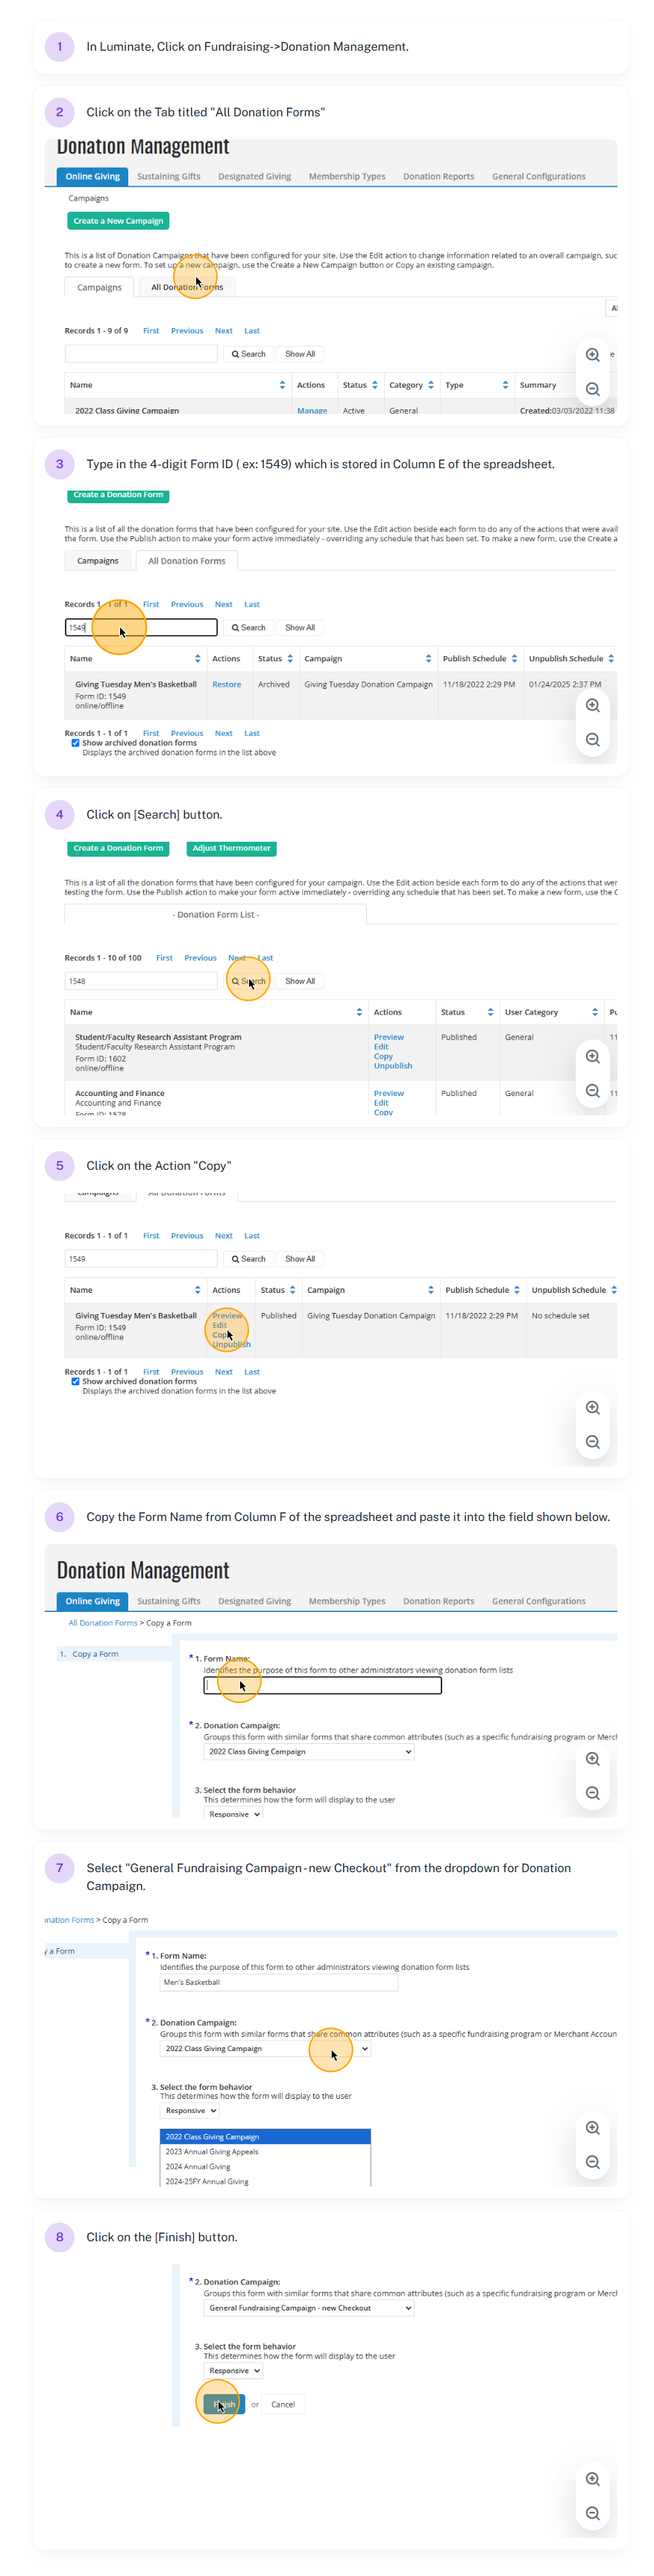This screenshot has height=2576, width=654.
Task: Click Unpublish link for Student/Faculty Research form
Action: pos(393,1066)
